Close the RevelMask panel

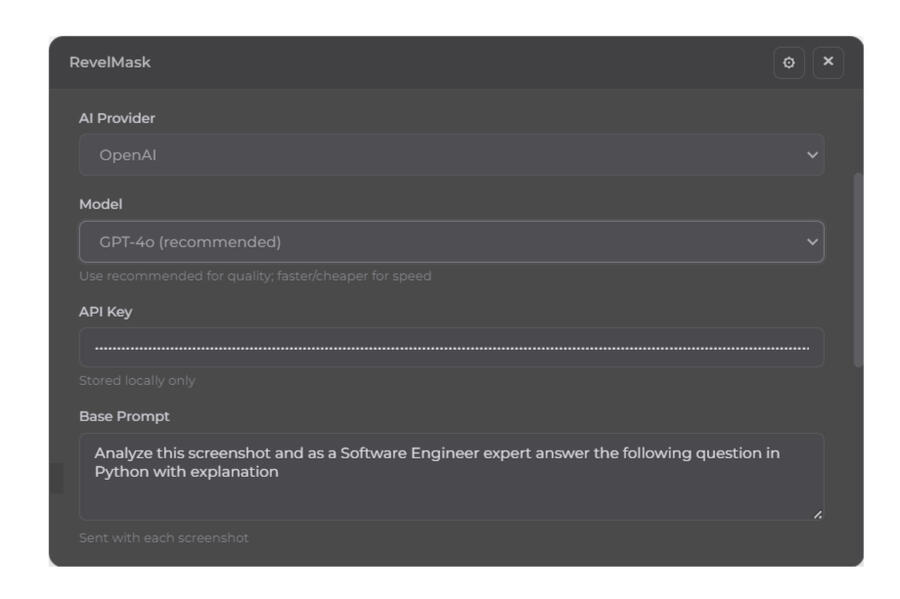tap(828, 63)
